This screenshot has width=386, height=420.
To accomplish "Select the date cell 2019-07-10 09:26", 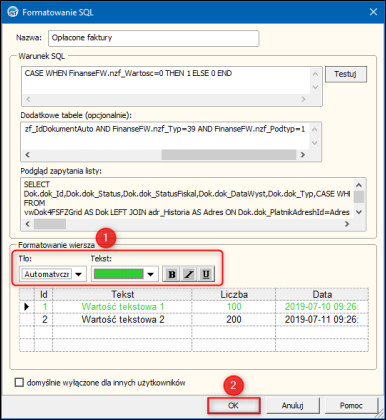I will [322, 307].
